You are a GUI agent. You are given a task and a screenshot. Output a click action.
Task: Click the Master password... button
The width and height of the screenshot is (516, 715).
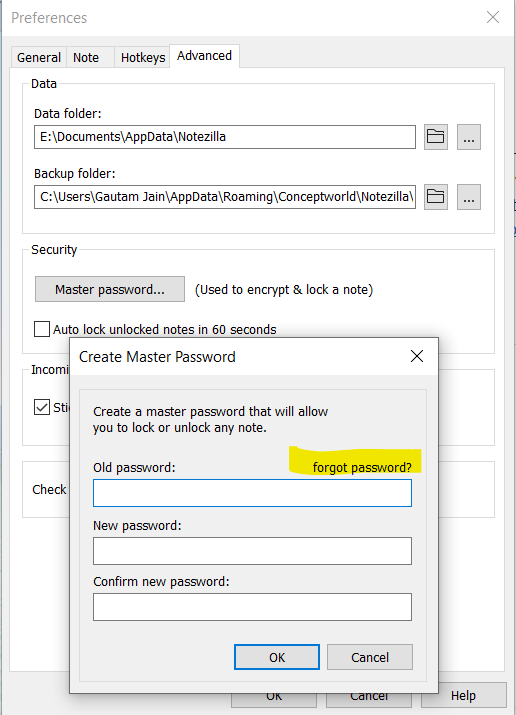(x=110, y=289)
